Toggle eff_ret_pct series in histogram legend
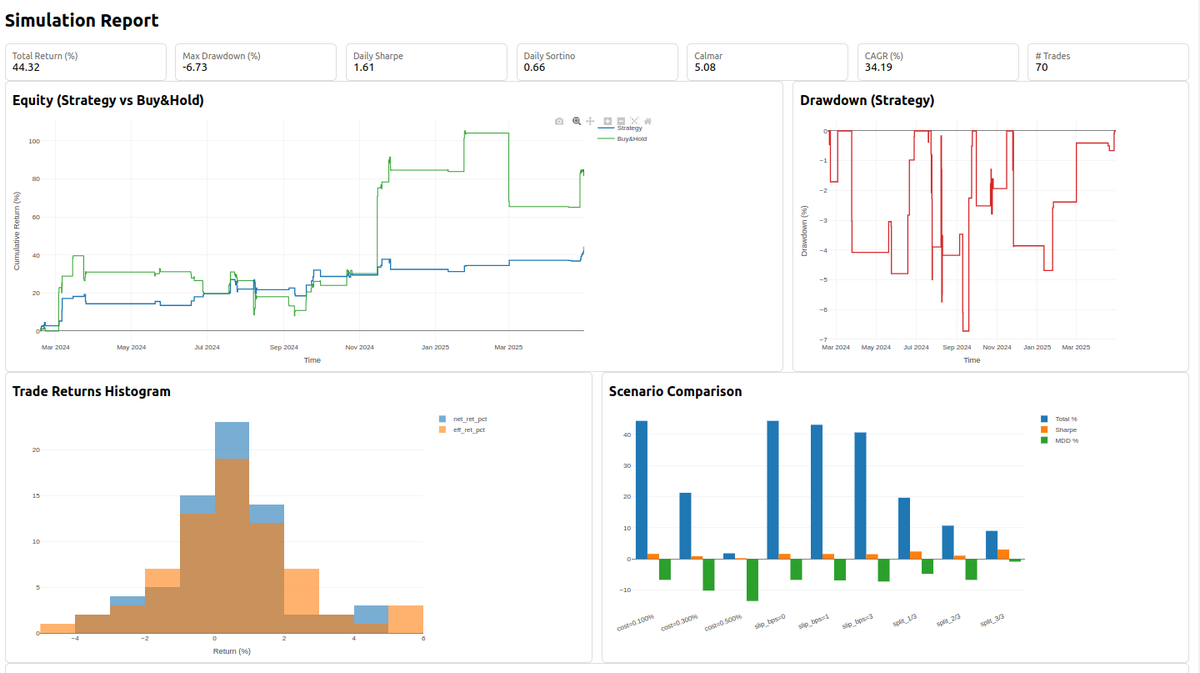1200x673 pixels. [462, 430]
